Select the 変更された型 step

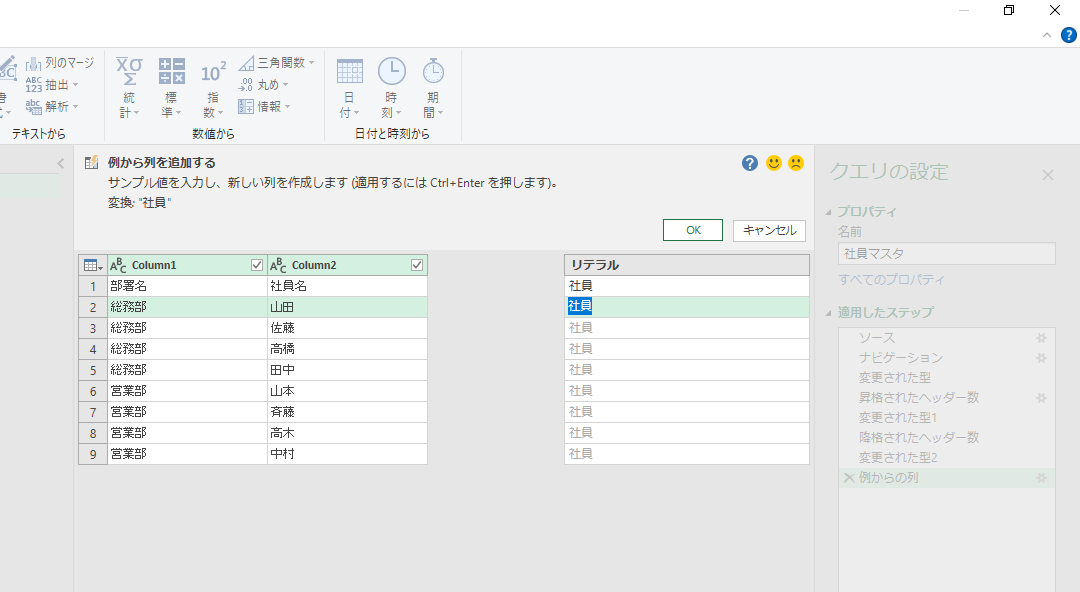pyautogui.click(x=946, y=378)
